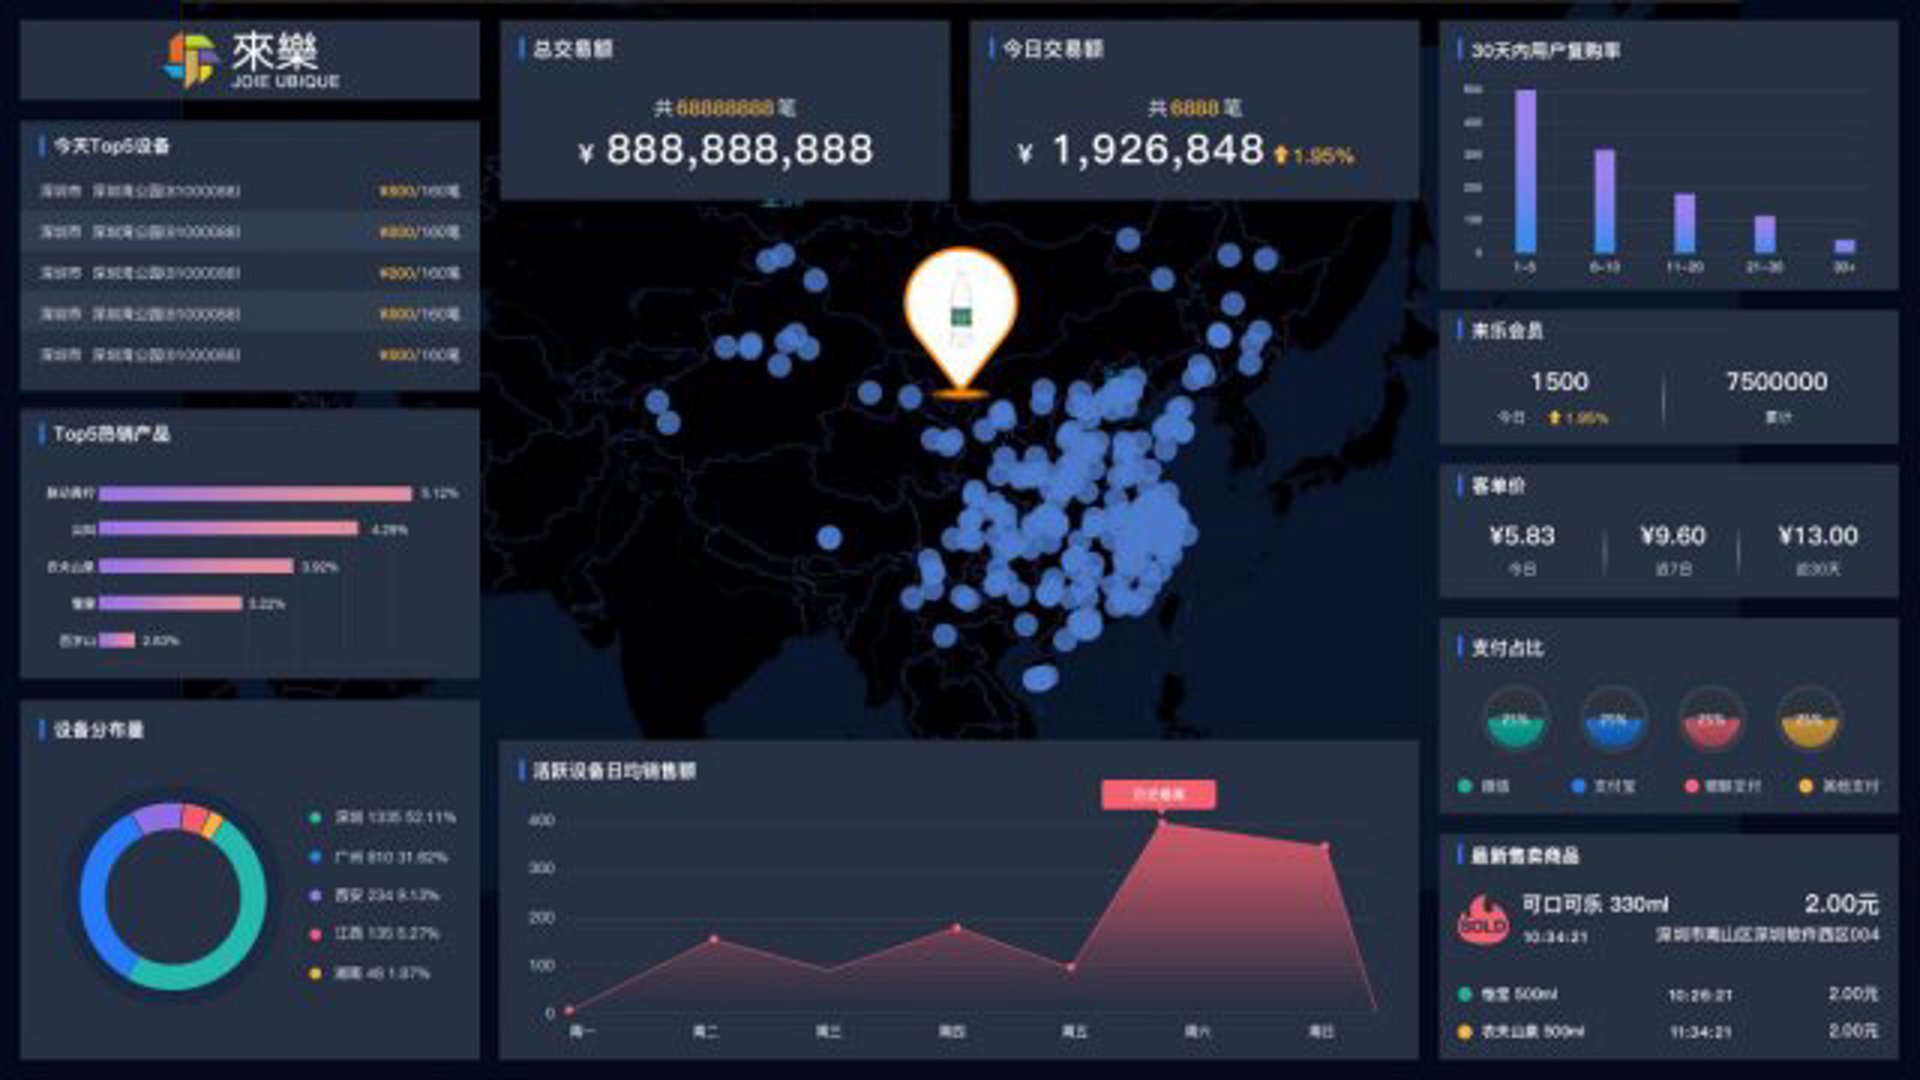Click the ¥9.60 average order value
The width and height of the screenshot is (1920, 1080).
[1673, 536]
